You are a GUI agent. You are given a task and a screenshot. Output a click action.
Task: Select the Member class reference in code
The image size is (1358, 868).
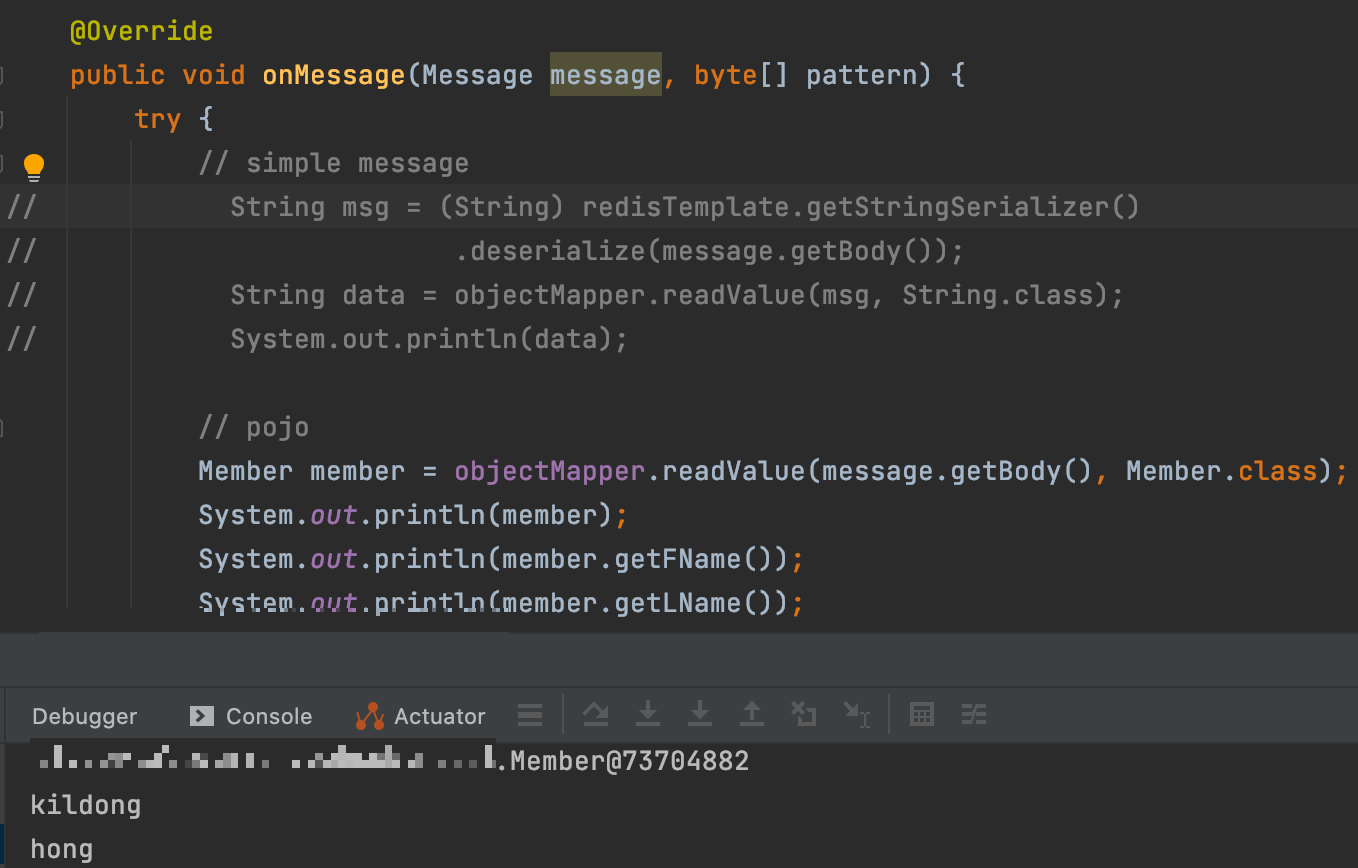tap(1171, 470)
